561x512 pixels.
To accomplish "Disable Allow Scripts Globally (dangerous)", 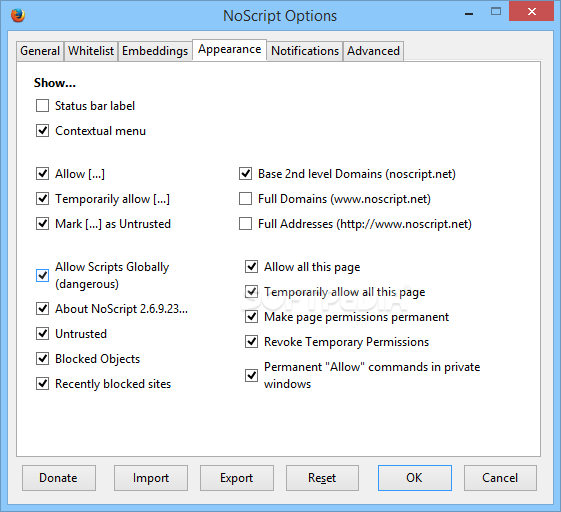I will pyautogui.click(x=43, y=275).
